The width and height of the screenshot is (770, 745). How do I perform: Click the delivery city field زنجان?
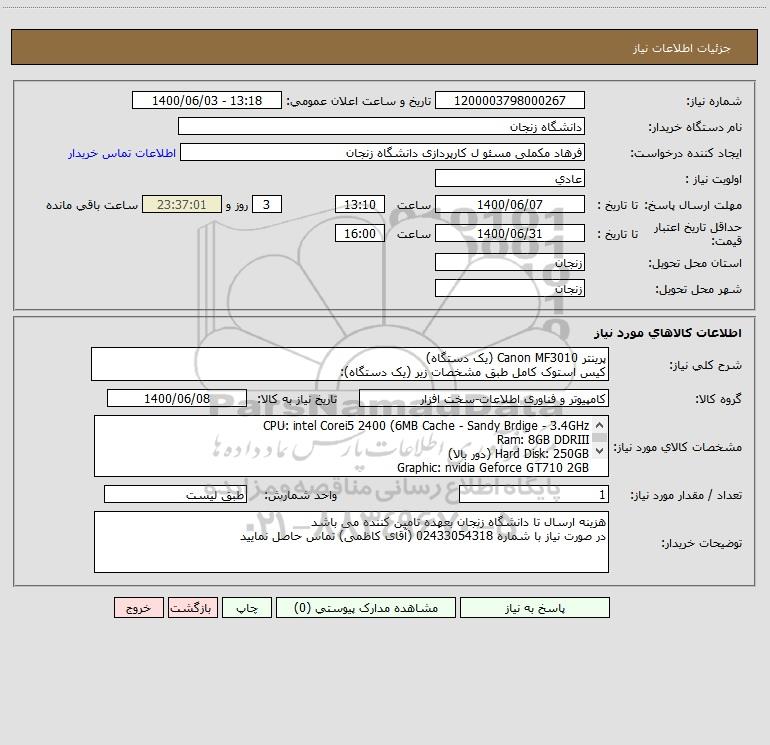coord(510,289)
